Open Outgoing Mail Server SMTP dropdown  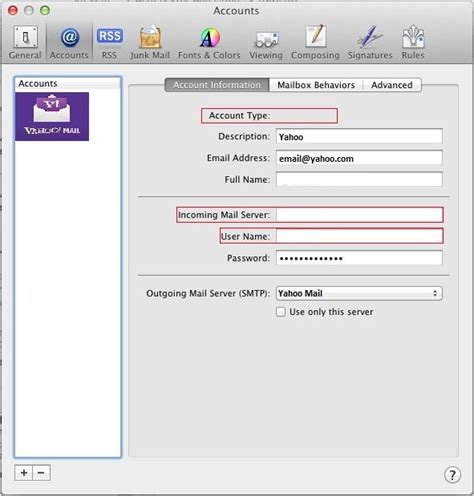click(x=359, y=293)
